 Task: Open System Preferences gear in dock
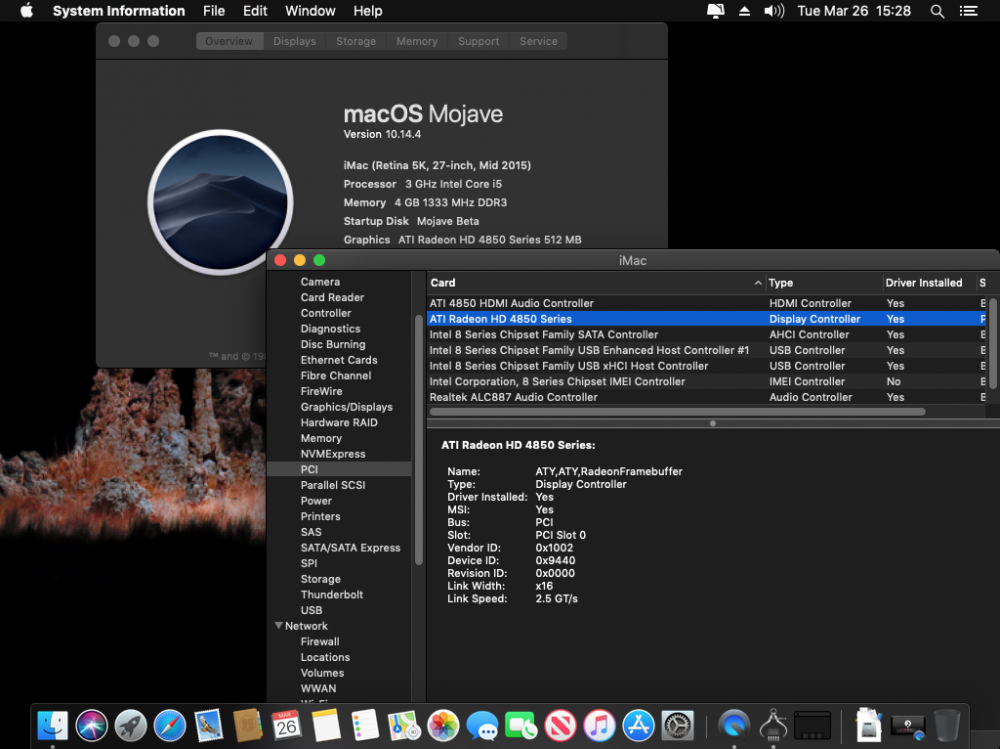677,726
